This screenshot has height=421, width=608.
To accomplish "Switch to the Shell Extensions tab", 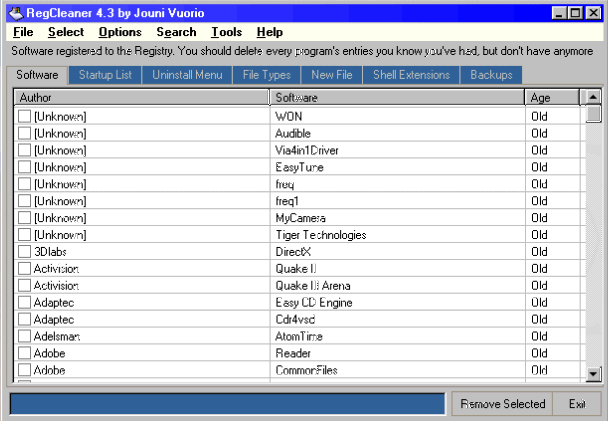I will click(411, 75).
